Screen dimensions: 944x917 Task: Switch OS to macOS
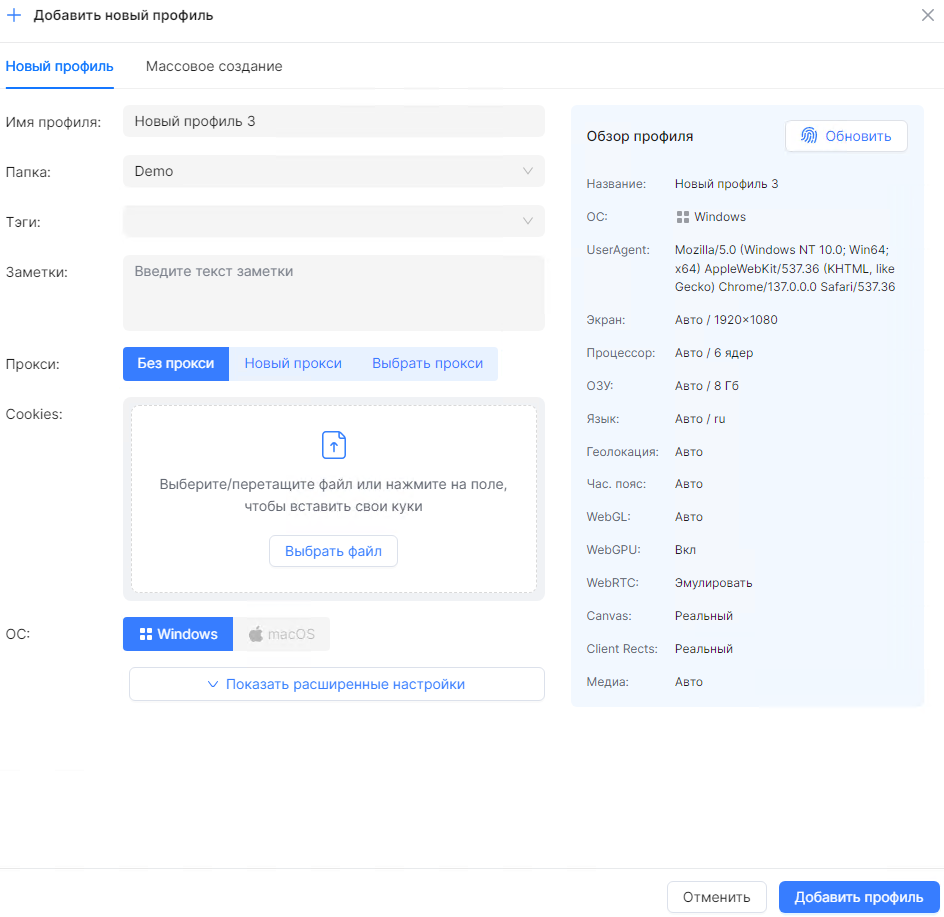(285, 633)
